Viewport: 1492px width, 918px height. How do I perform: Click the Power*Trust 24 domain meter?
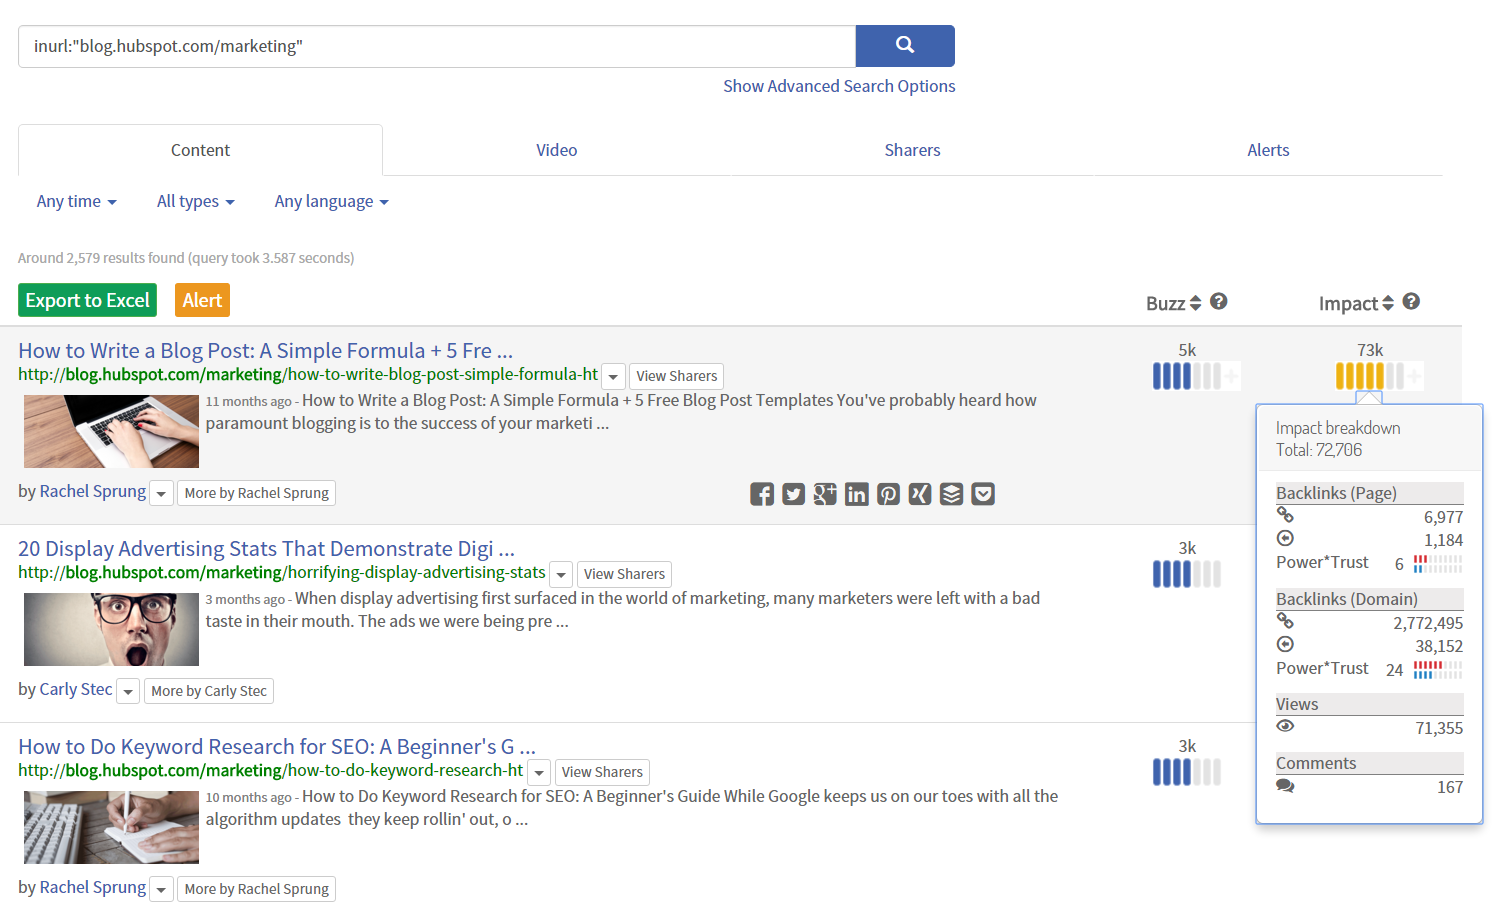coord(1438,670)
